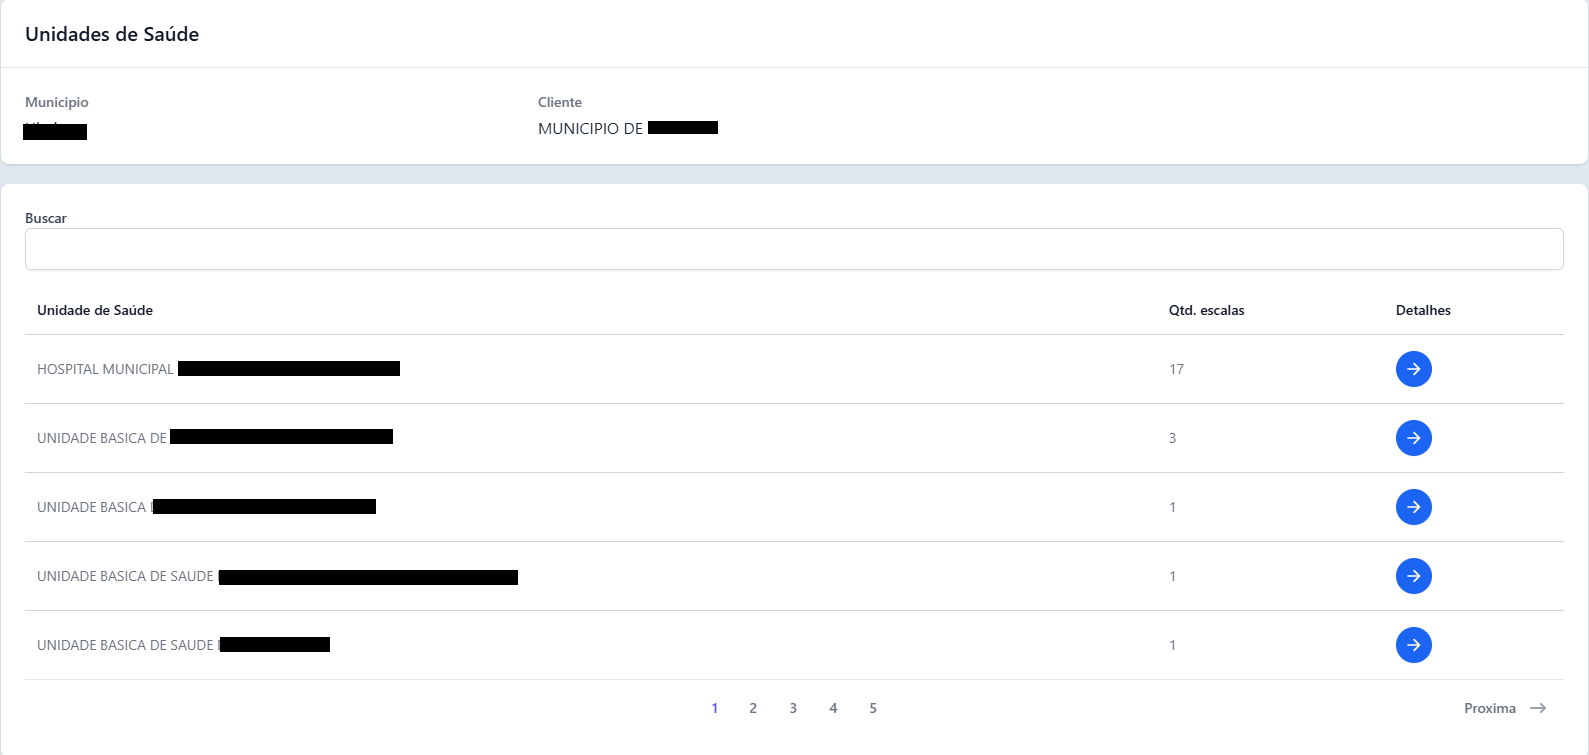Select the UNIDADE BASICA DE unit name with 3 escalas
The width and height of the screenshot is (1589, 755).
tap(215, 438)
